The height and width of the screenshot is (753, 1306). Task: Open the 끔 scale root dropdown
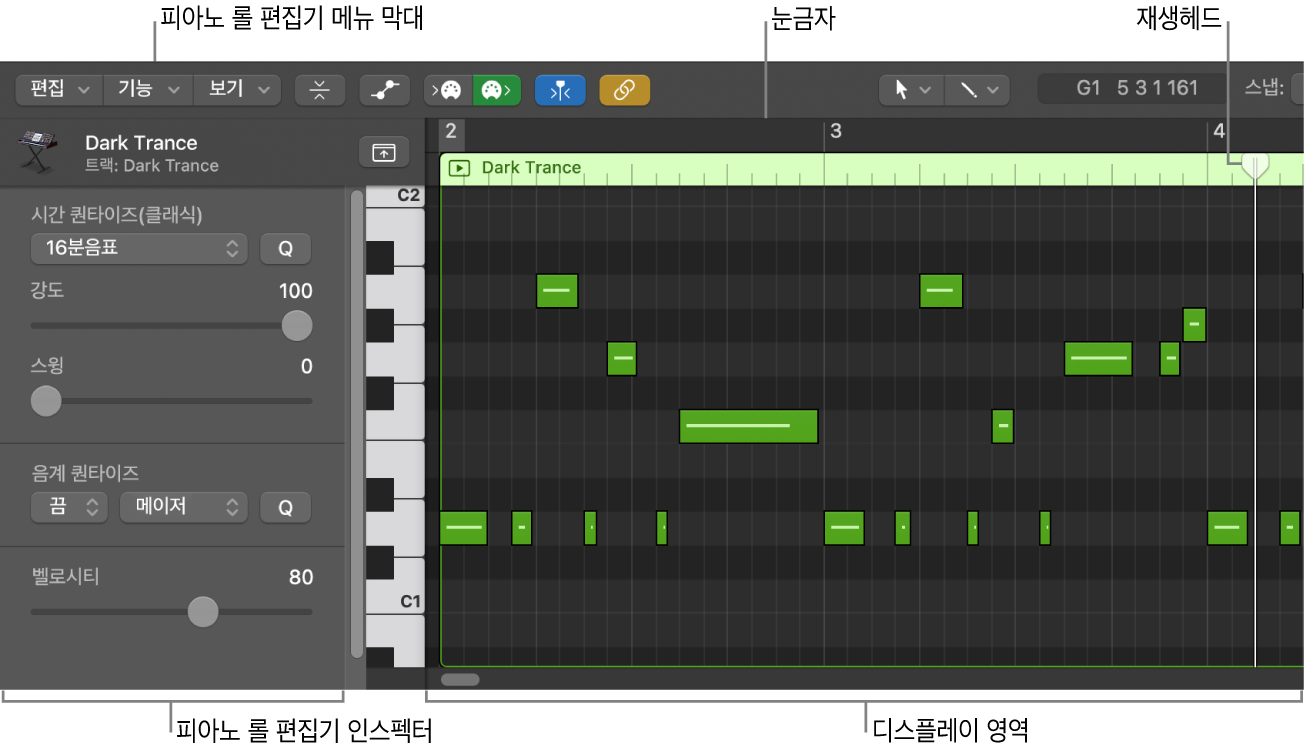click(69, 507)
